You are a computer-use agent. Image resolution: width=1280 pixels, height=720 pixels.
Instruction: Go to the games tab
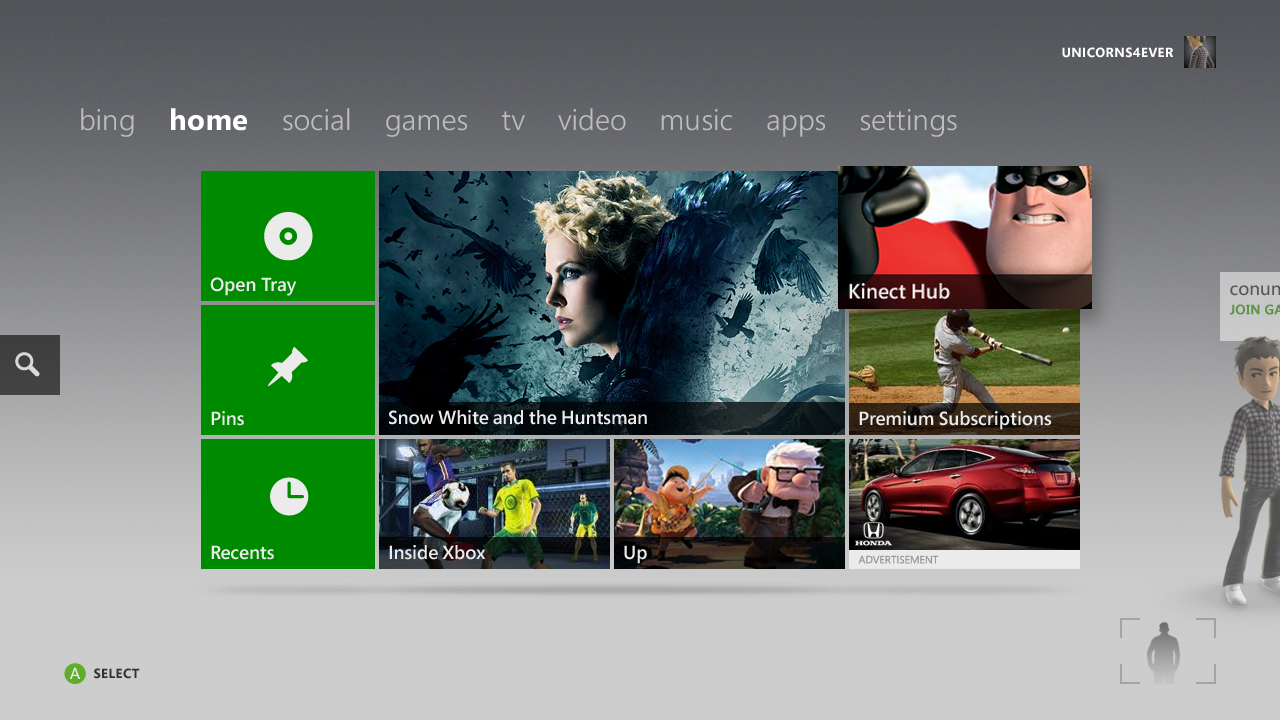coord(426,121)
